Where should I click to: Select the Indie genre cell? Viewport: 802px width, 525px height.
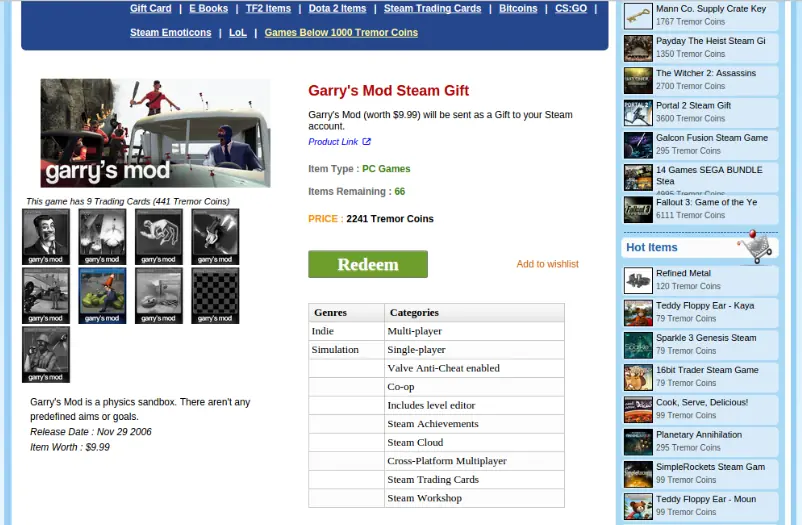(x=346, y=331)
